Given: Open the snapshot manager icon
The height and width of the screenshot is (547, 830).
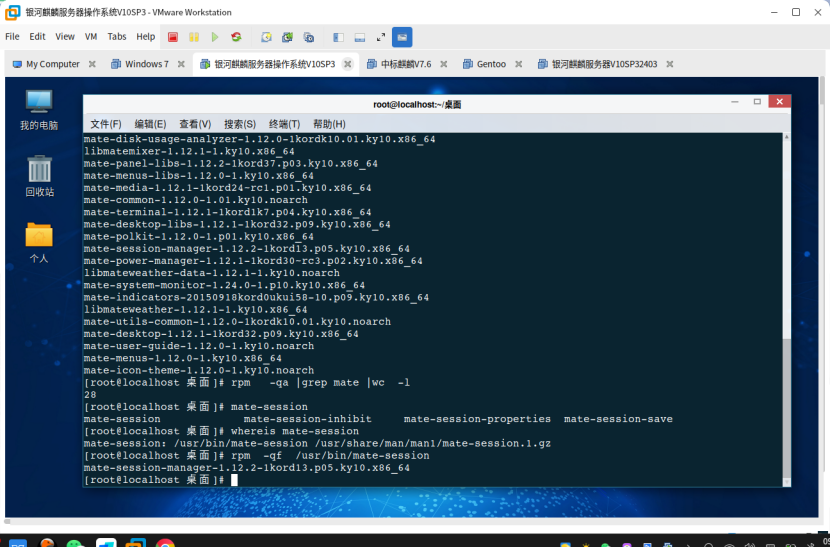Looking at the screenshot, I should 309,37.
